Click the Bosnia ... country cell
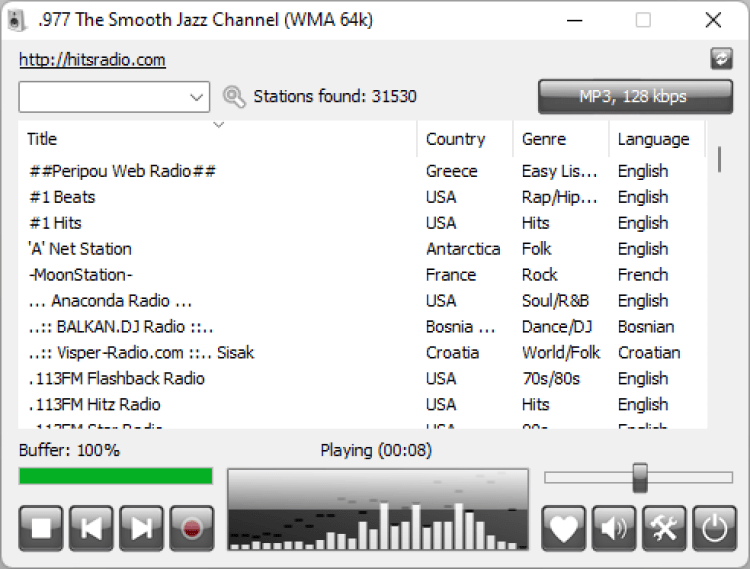This screenshot has width=750, height=569. coord(460,327)
